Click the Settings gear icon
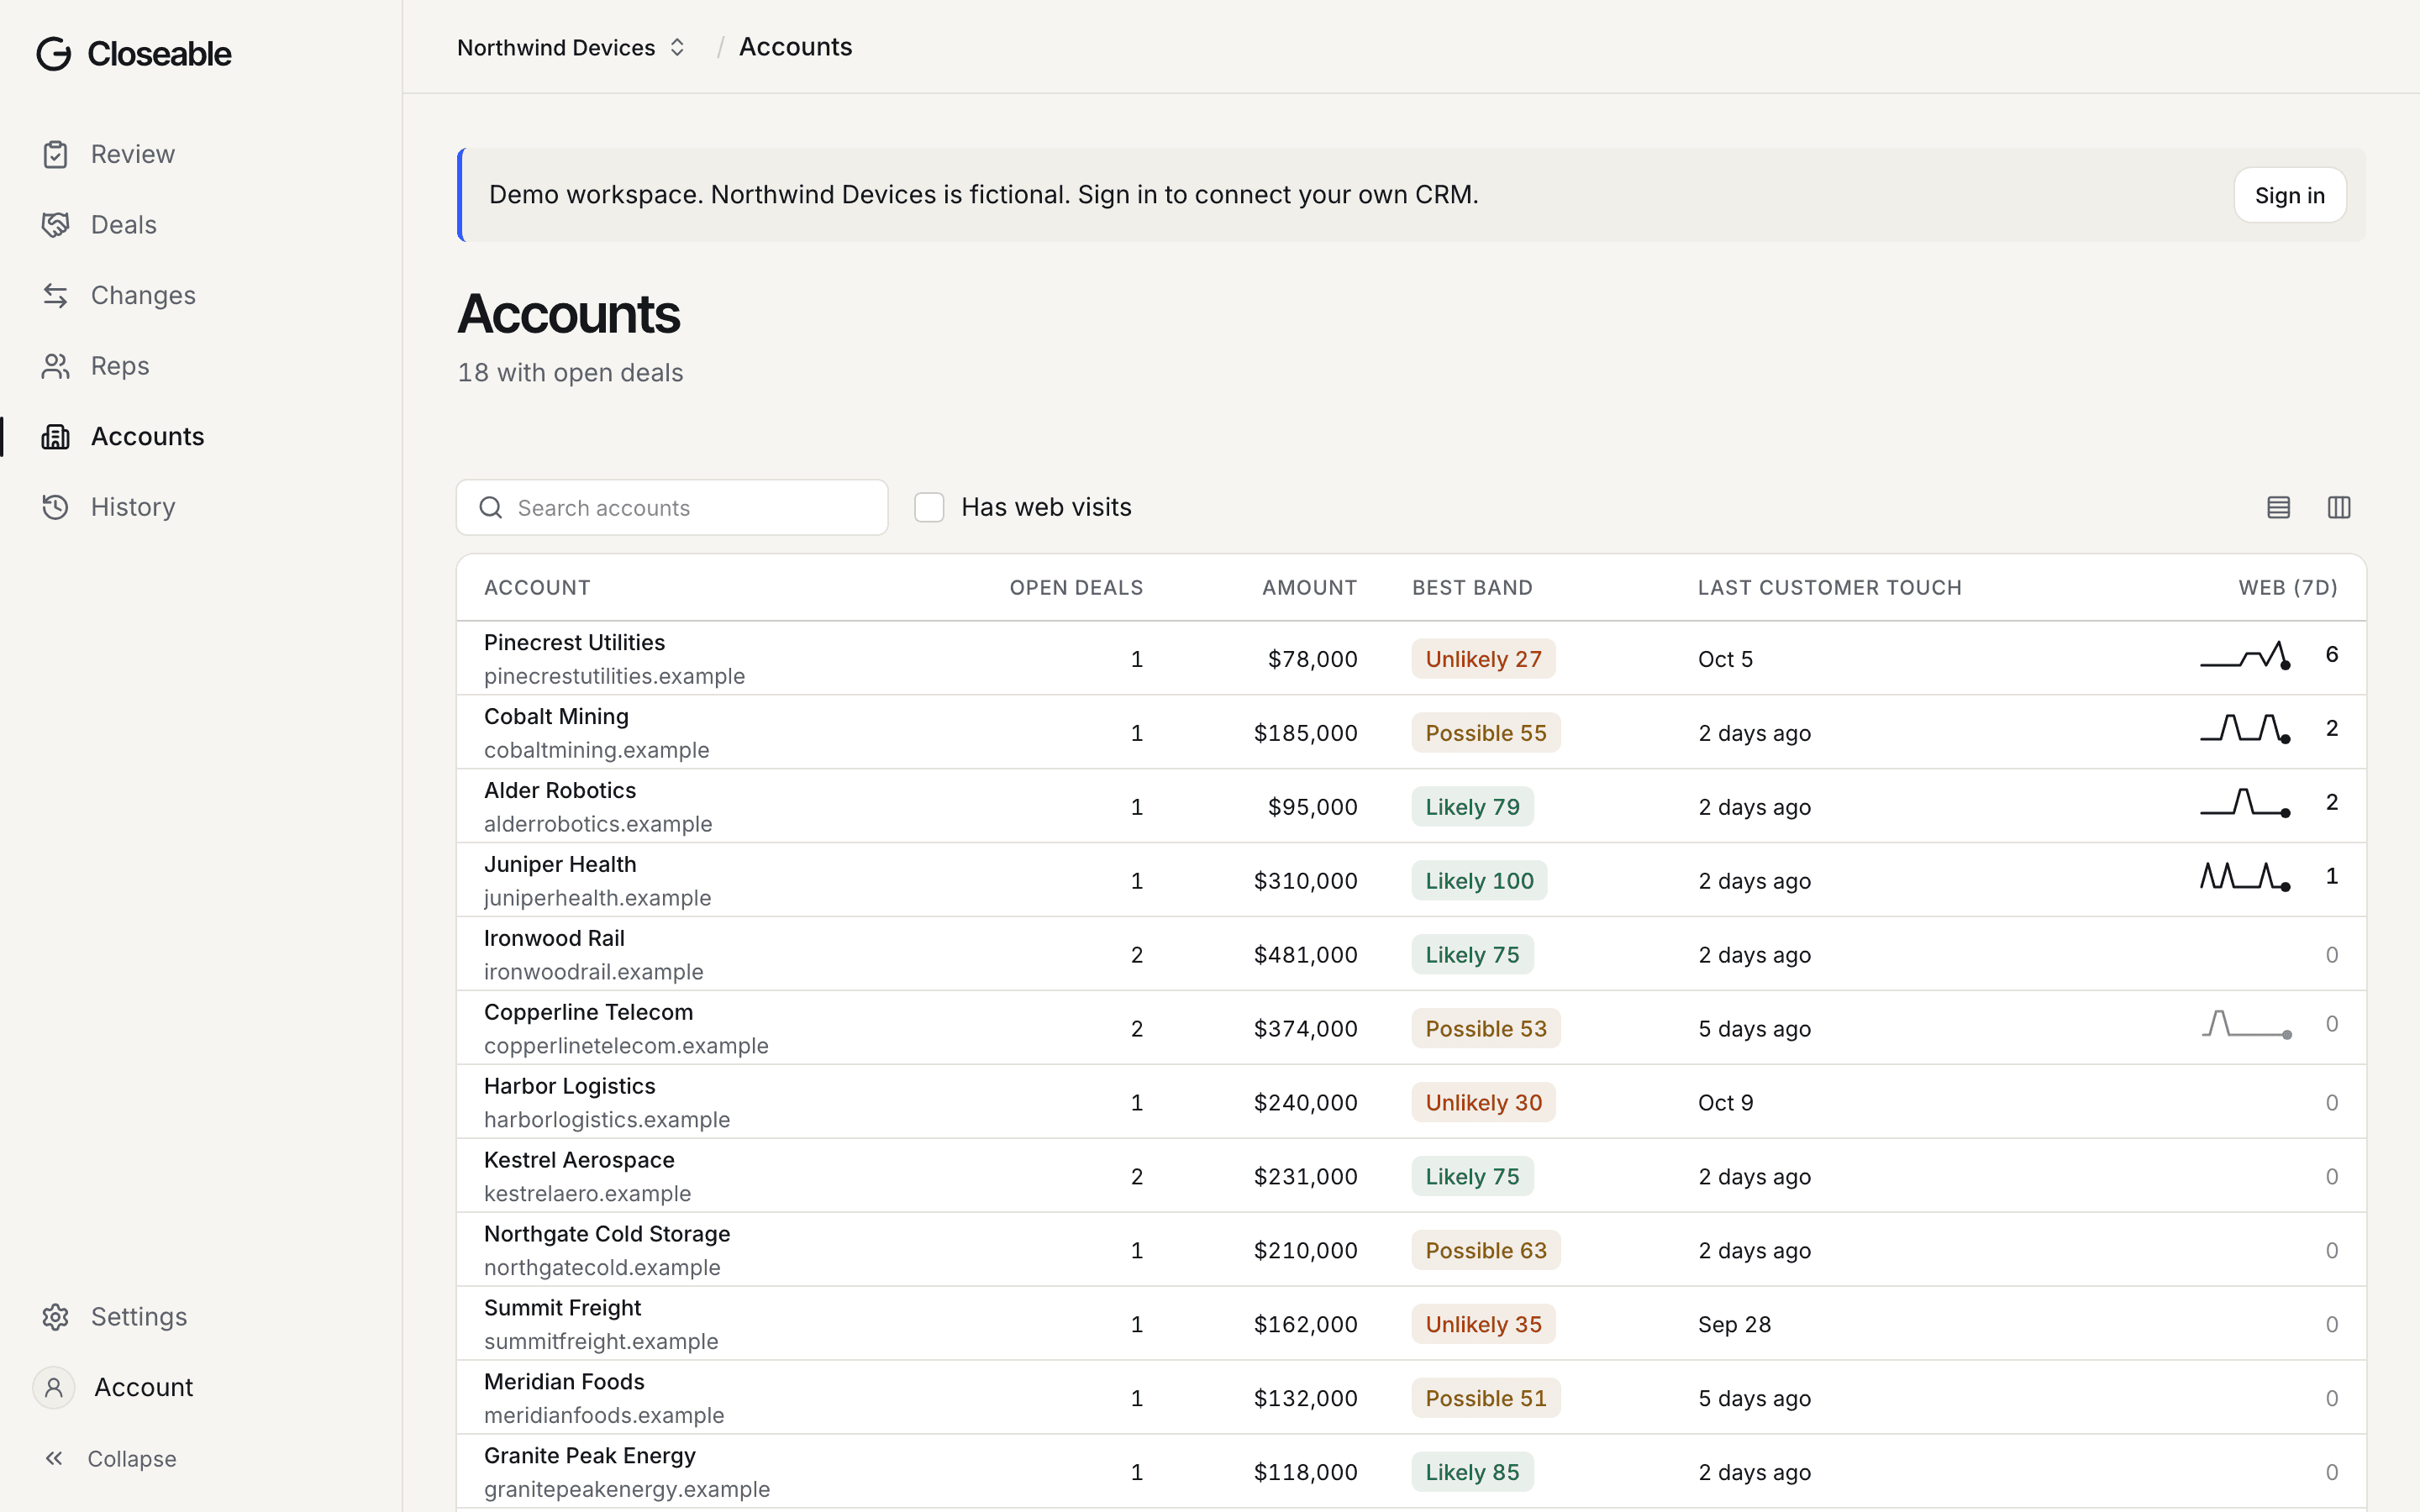Viewport: 2420px width, 1512px height. click(x=56, y=1317)
